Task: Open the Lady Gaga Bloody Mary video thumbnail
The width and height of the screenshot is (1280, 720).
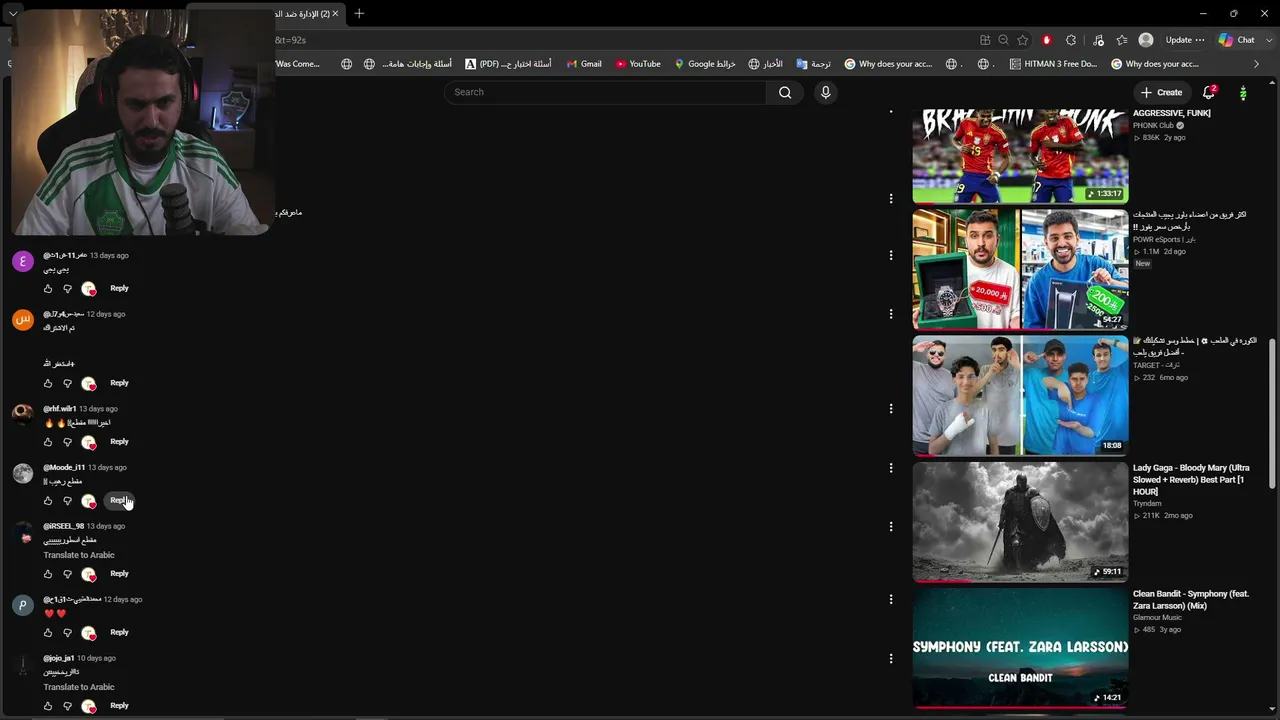Action: click(x=1020, y=522)
